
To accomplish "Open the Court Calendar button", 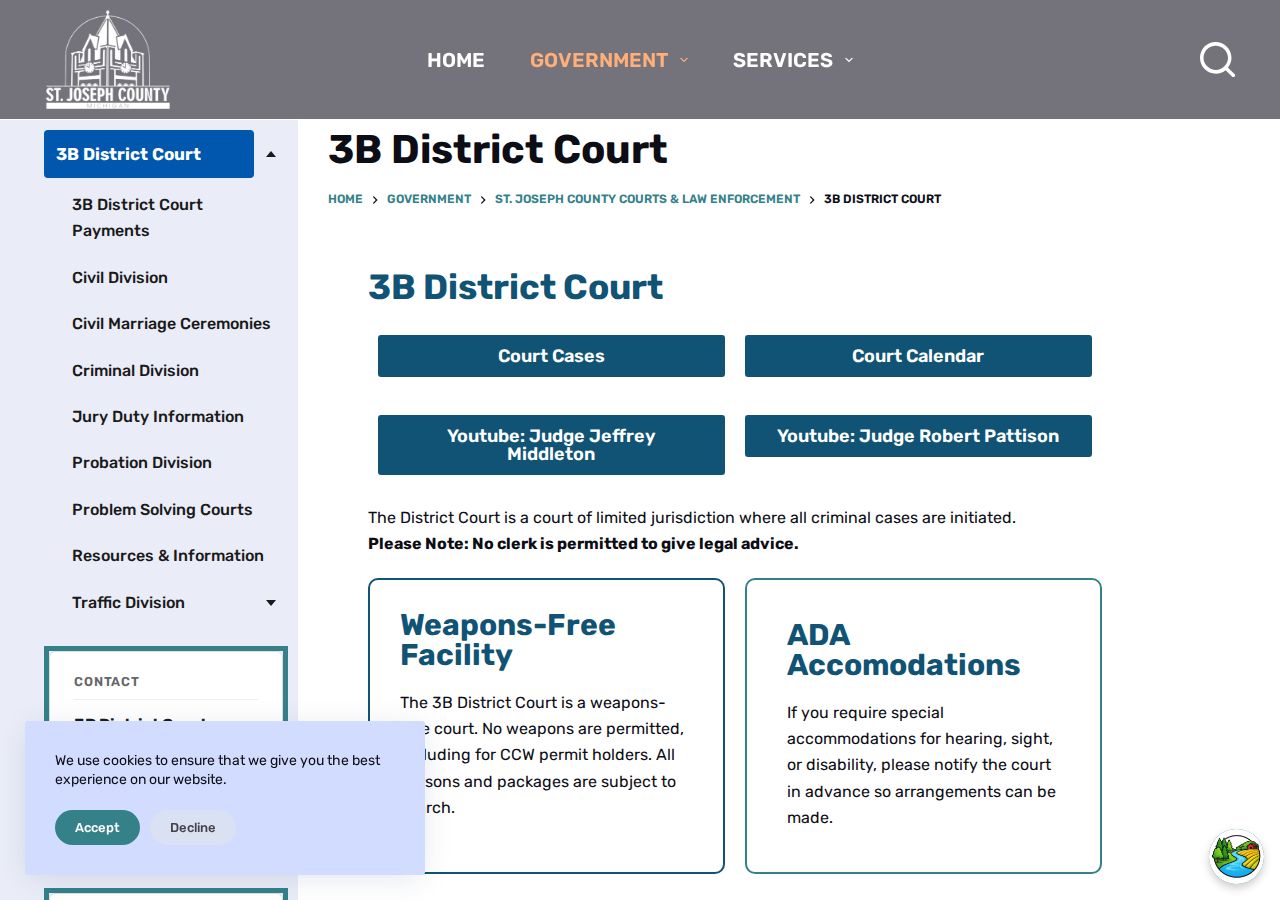I will coord(918,356).
